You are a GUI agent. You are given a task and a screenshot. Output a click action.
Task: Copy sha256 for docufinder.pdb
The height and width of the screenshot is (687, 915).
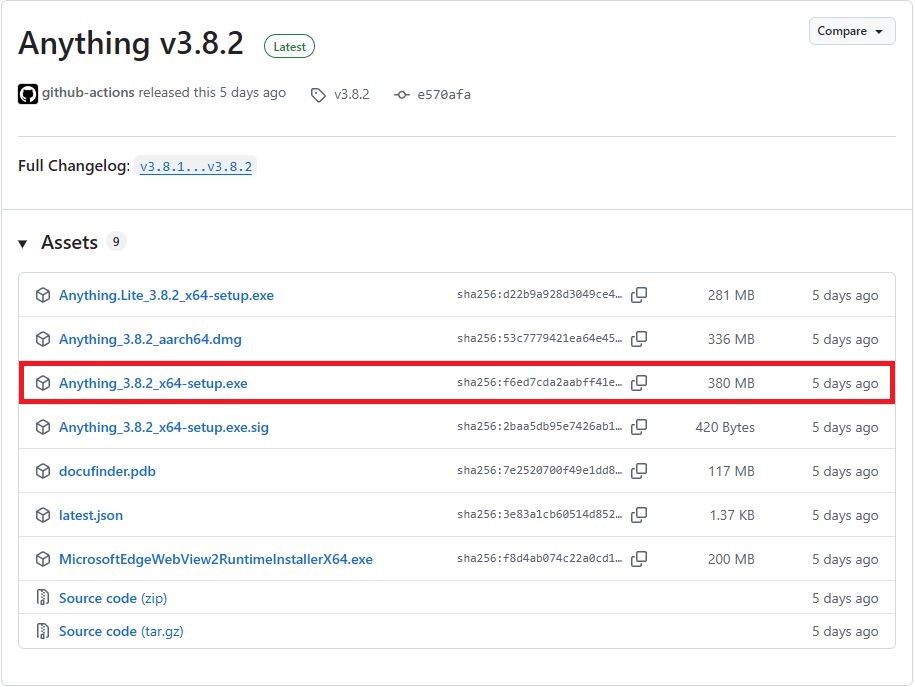pos(639,471)
